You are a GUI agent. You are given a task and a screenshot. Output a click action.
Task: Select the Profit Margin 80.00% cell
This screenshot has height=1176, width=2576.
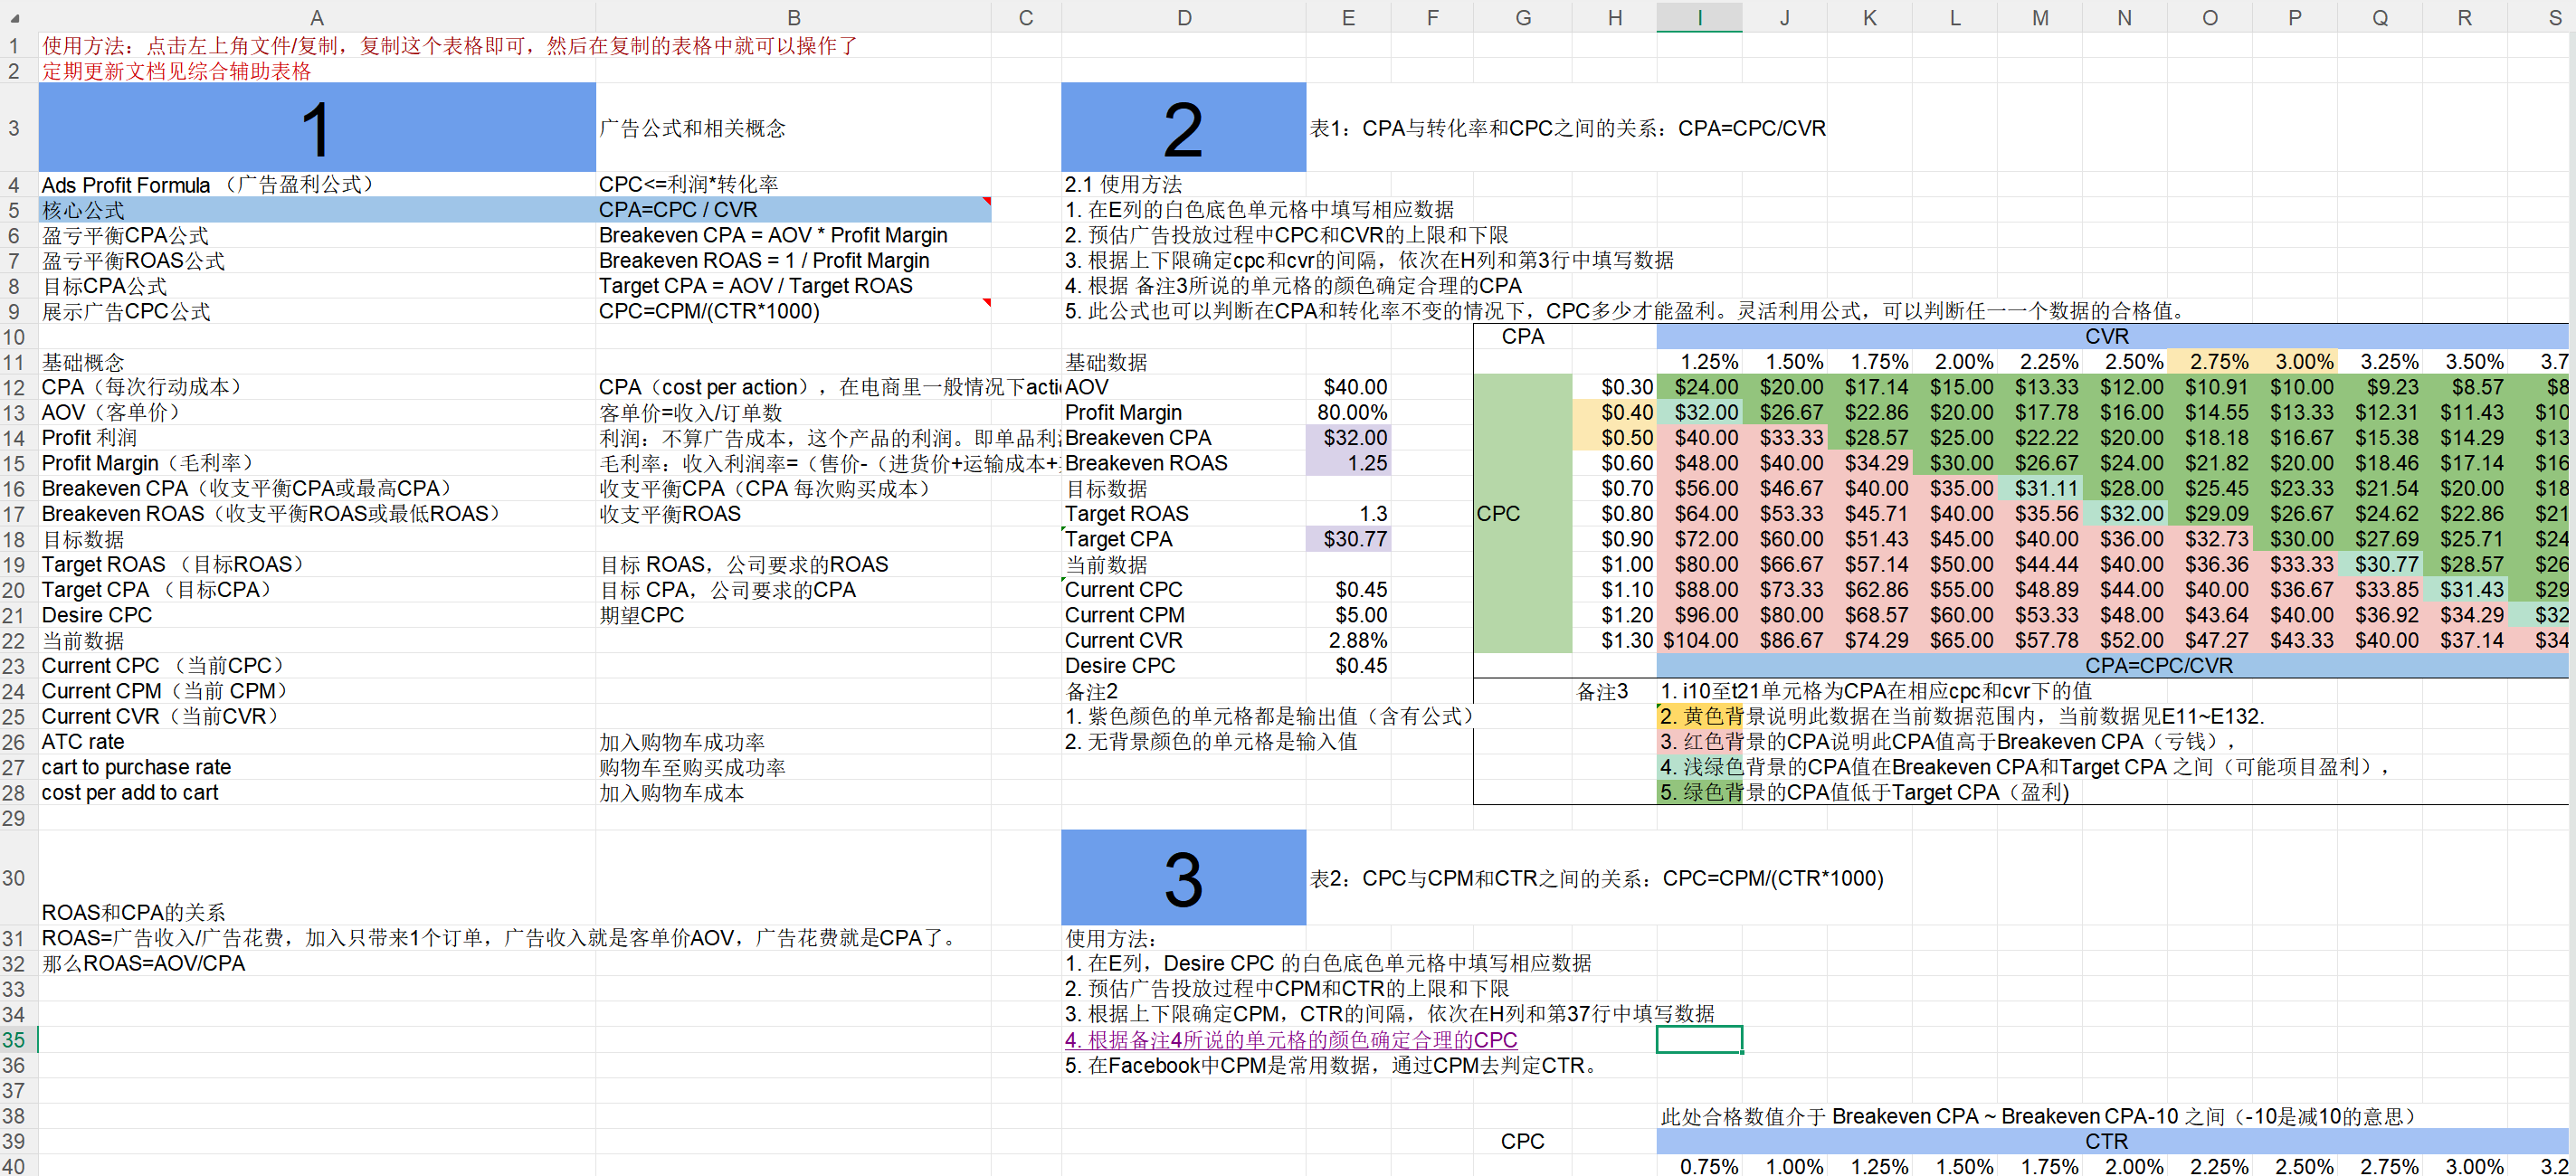1348,412
